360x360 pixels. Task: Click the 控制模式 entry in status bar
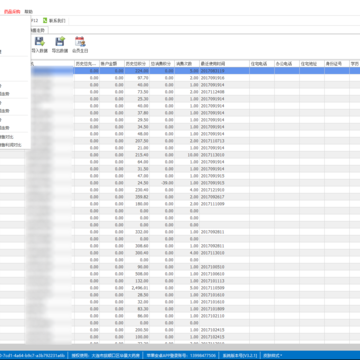pyautogui.click(x=273, y=355)
